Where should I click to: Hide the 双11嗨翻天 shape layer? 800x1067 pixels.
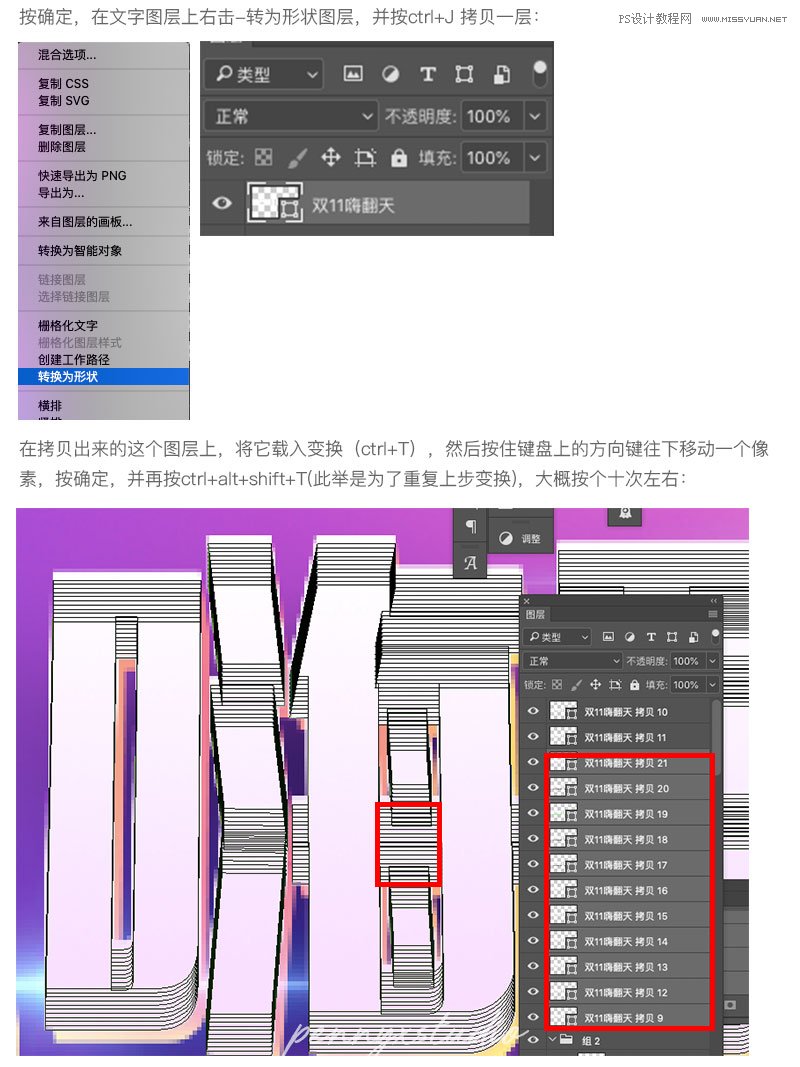(222, 203)
